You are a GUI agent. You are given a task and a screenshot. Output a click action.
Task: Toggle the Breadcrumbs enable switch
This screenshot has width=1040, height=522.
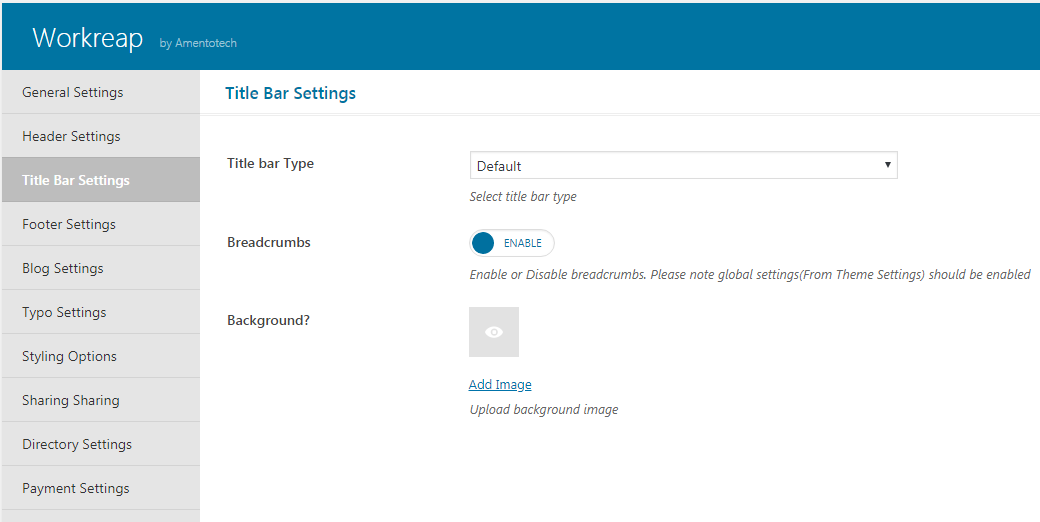tap(511, 243)
